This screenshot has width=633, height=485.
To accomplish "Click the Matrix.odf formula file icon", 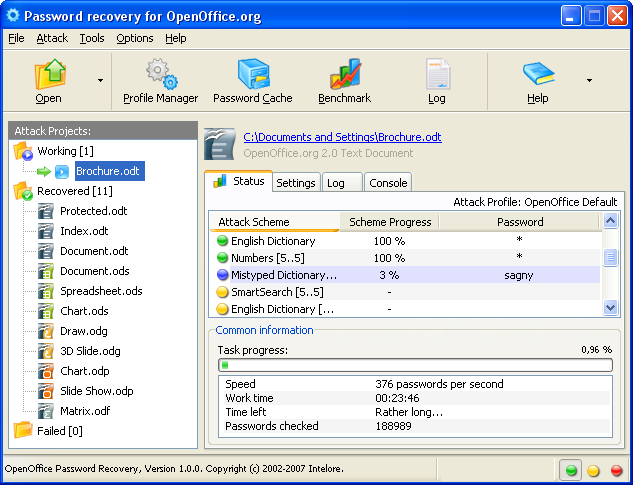I will [46, 411].
